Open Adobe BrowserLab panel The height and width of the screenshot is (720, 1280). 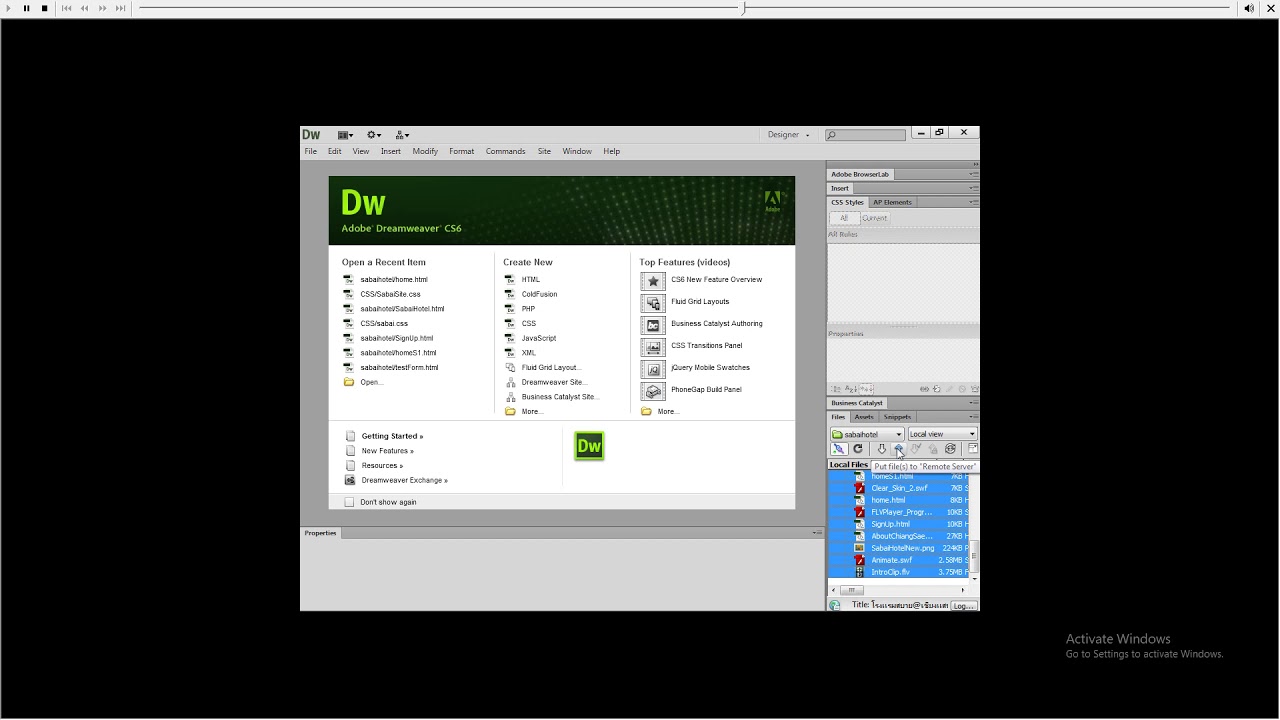[860, 174]
